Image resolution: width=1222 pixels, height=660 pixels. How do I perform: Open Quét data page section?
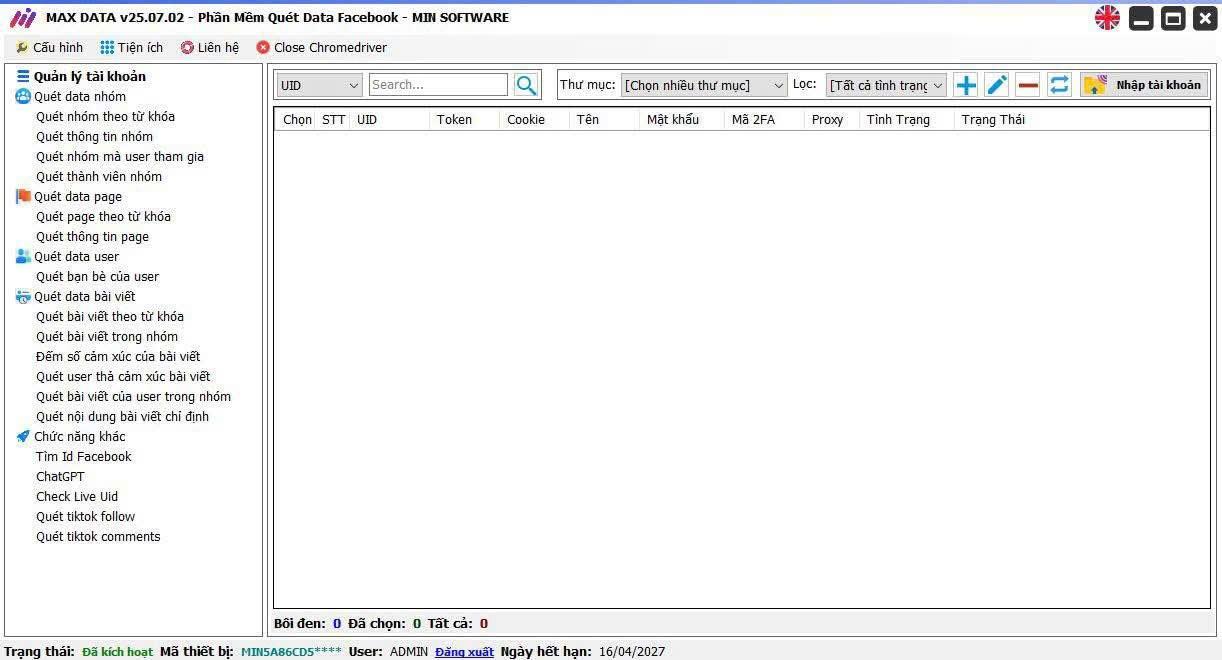[x=77, y=197]
